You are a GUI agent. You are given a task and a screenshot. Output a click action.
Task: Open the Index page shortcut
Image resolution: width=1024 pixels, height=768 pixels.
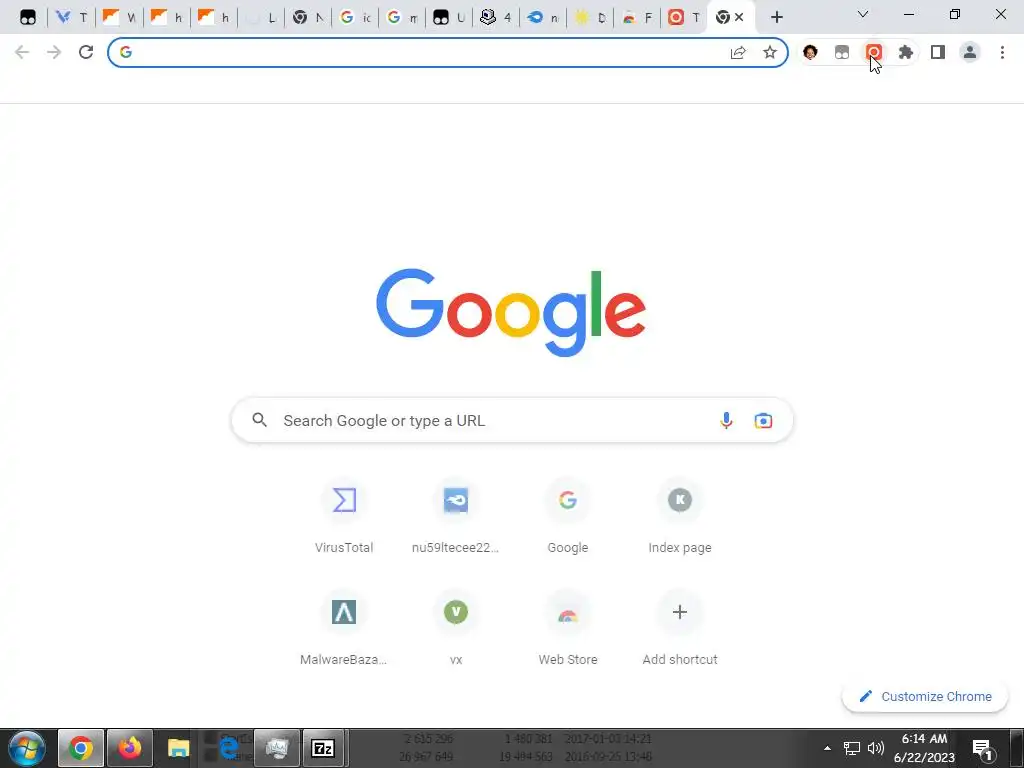tap(680, 518)
